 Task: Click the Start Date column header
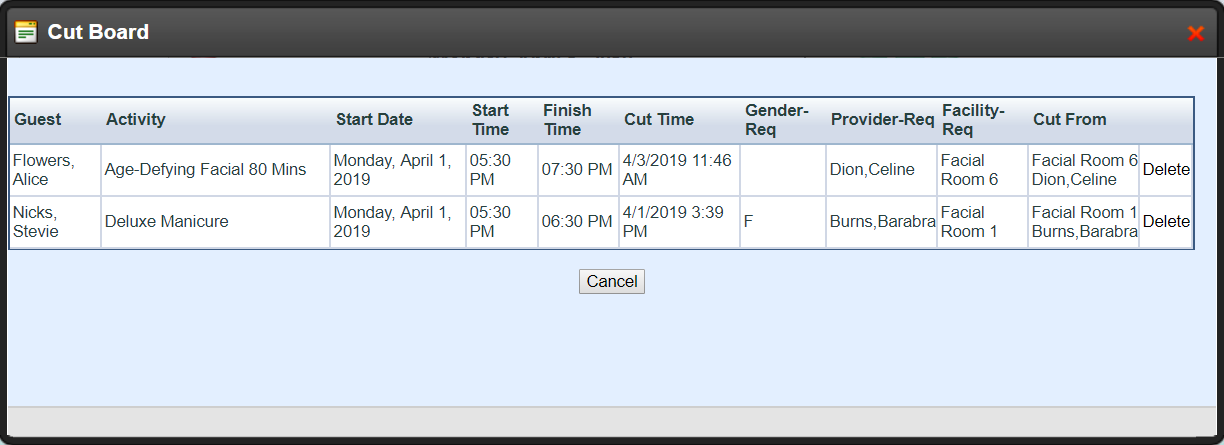click(x=374, y=120)
